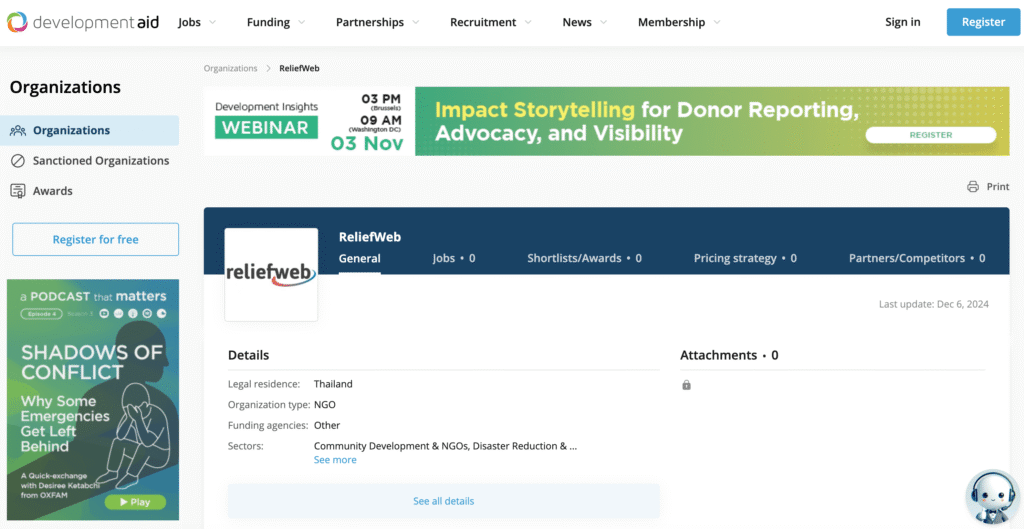
Task: Click the blue Register button
Action: coord(983,22)
